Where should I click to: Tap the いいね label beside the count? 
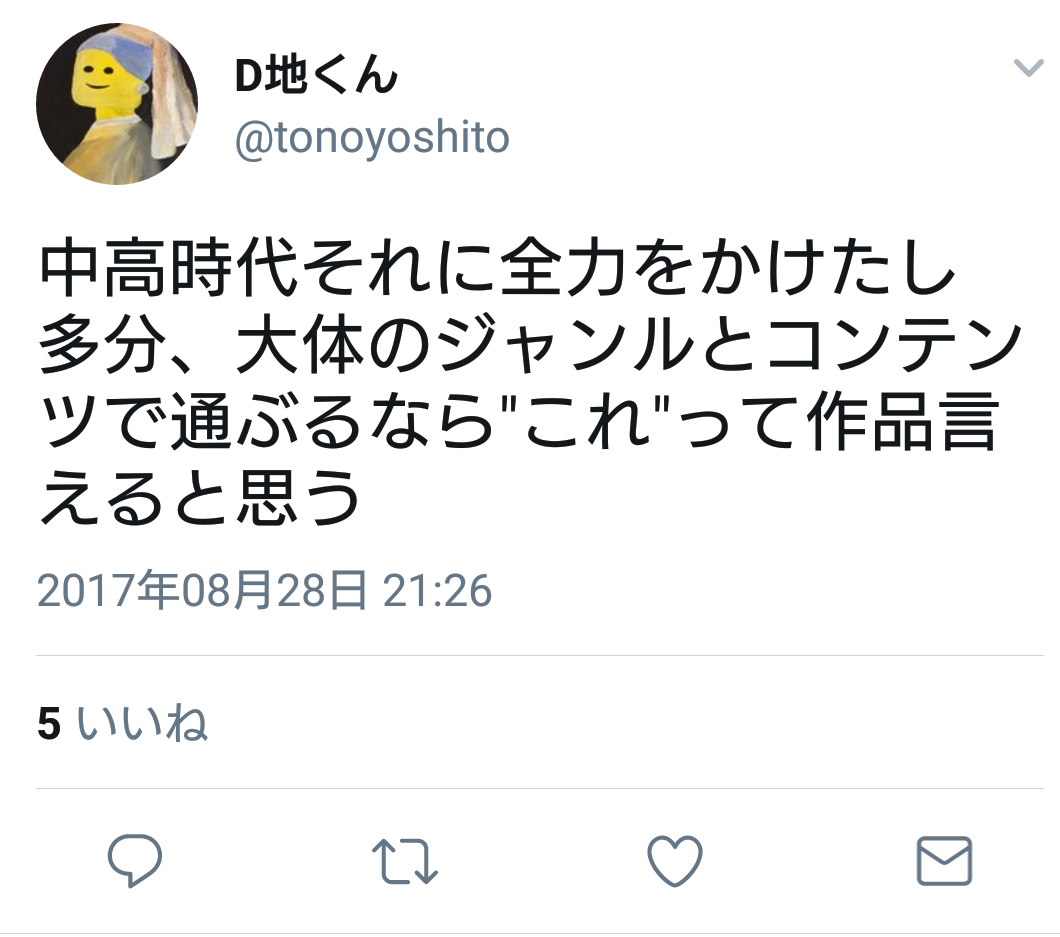(142, 723)
